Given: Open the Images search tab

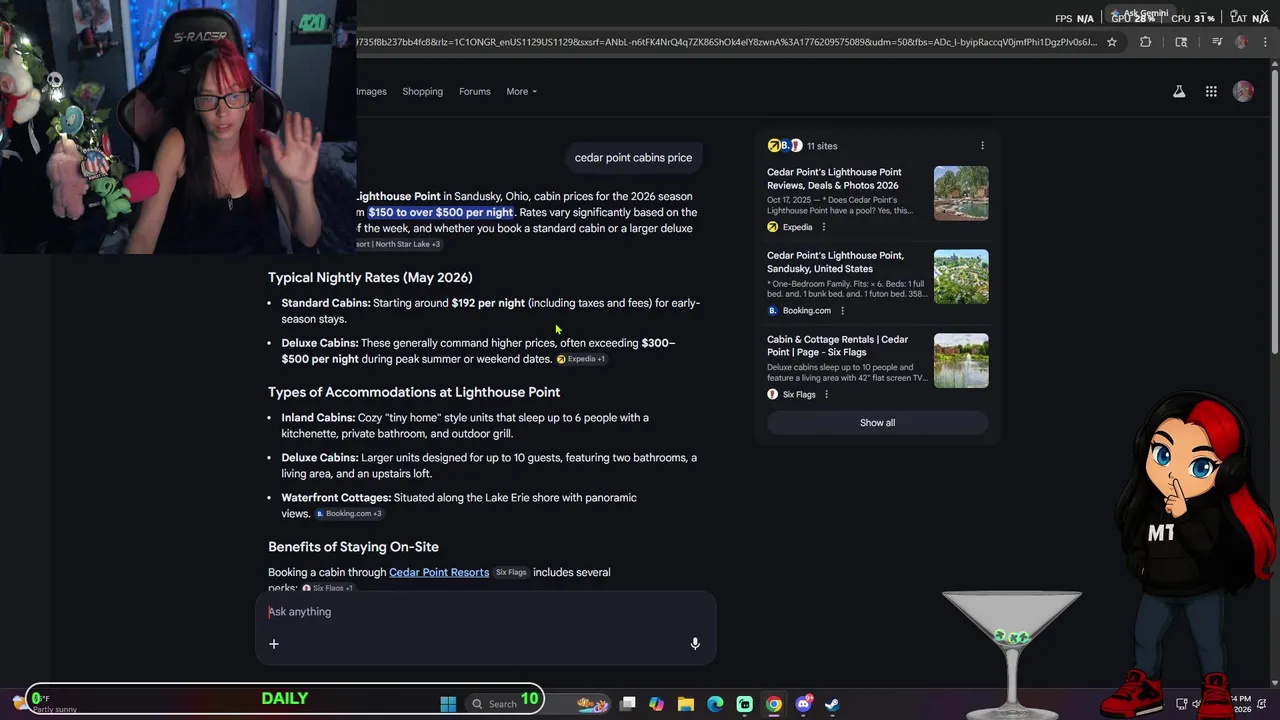Looking at the screenshot, I should tap(371, 91).
